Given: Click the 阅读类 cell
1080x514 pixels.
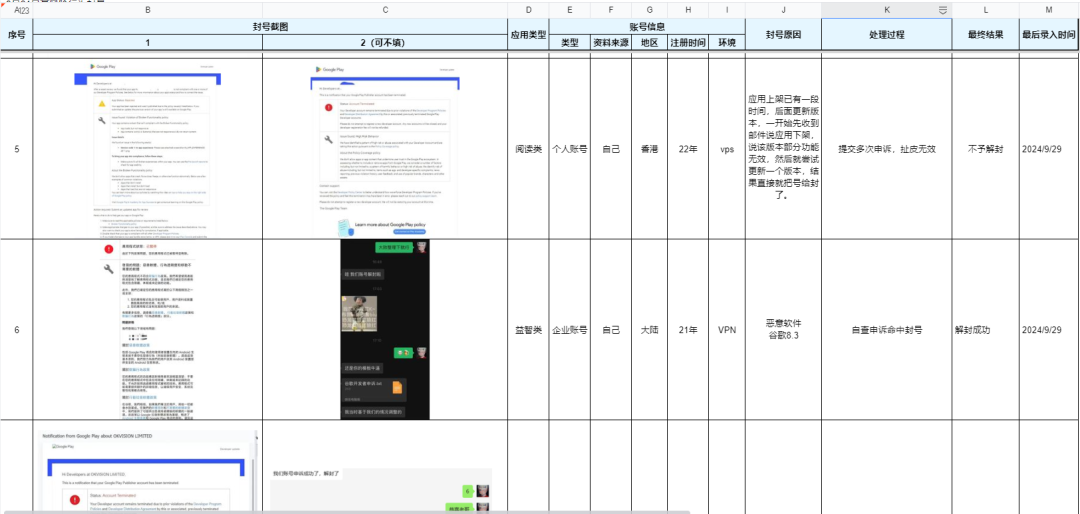Looking at the screenshot, I should [x=528, y=149].
